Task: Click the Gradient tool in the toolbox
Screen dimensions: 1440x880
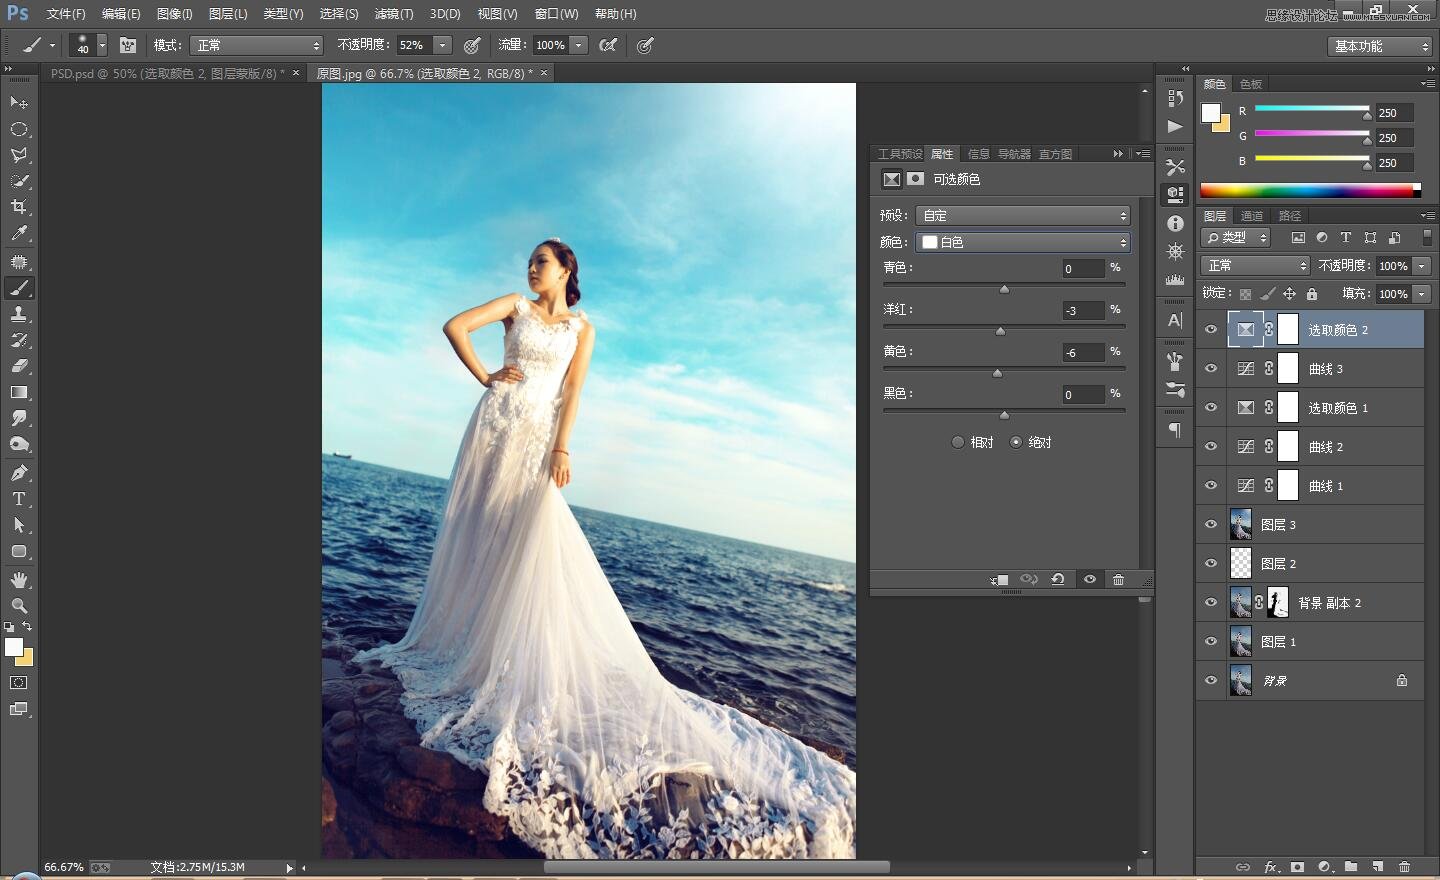Action: [19, 393]
